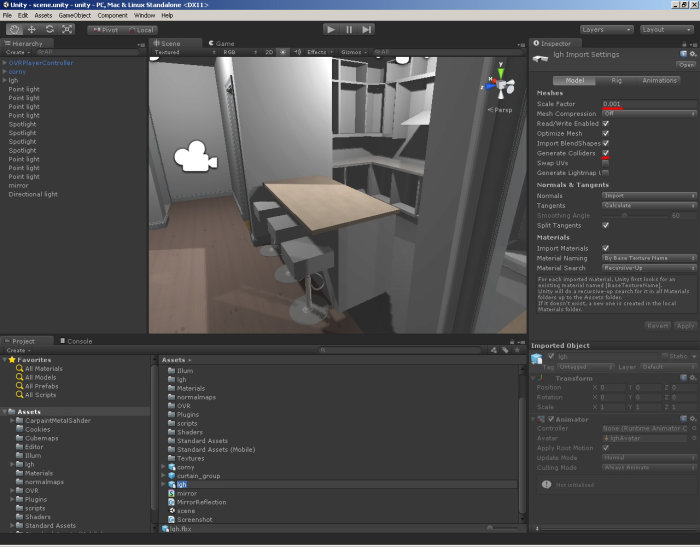The height and width of the screenshot is (547, 700).
Task: Click search by type icon in Project
Action: point(494,351)
